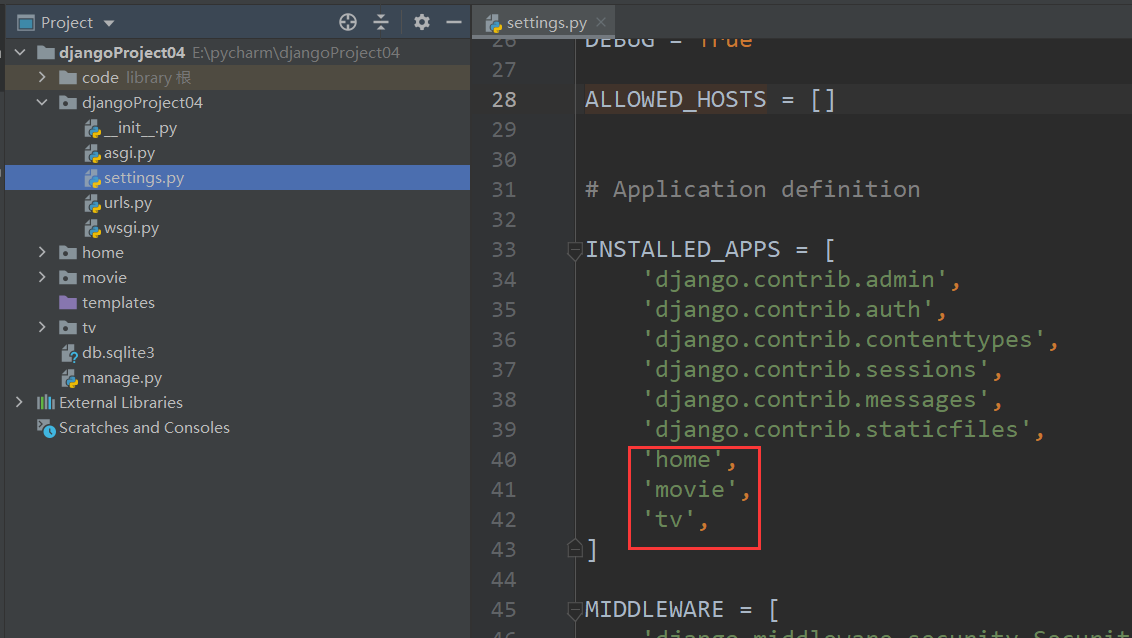The height and width of the screenshot is (638, 1132).
Task: Click the purple templates folder icon
Action: 68,302
